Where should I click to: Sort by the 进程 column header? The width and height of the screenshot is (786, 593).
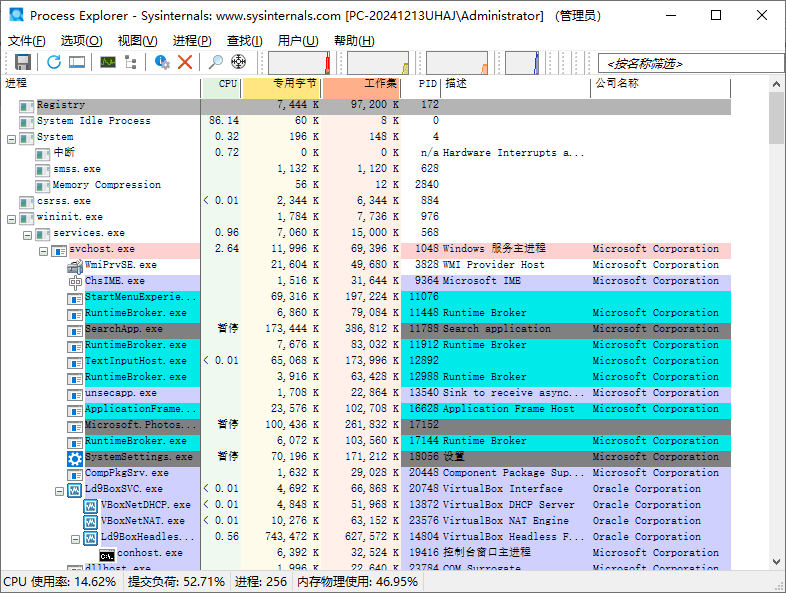(100, 88)
